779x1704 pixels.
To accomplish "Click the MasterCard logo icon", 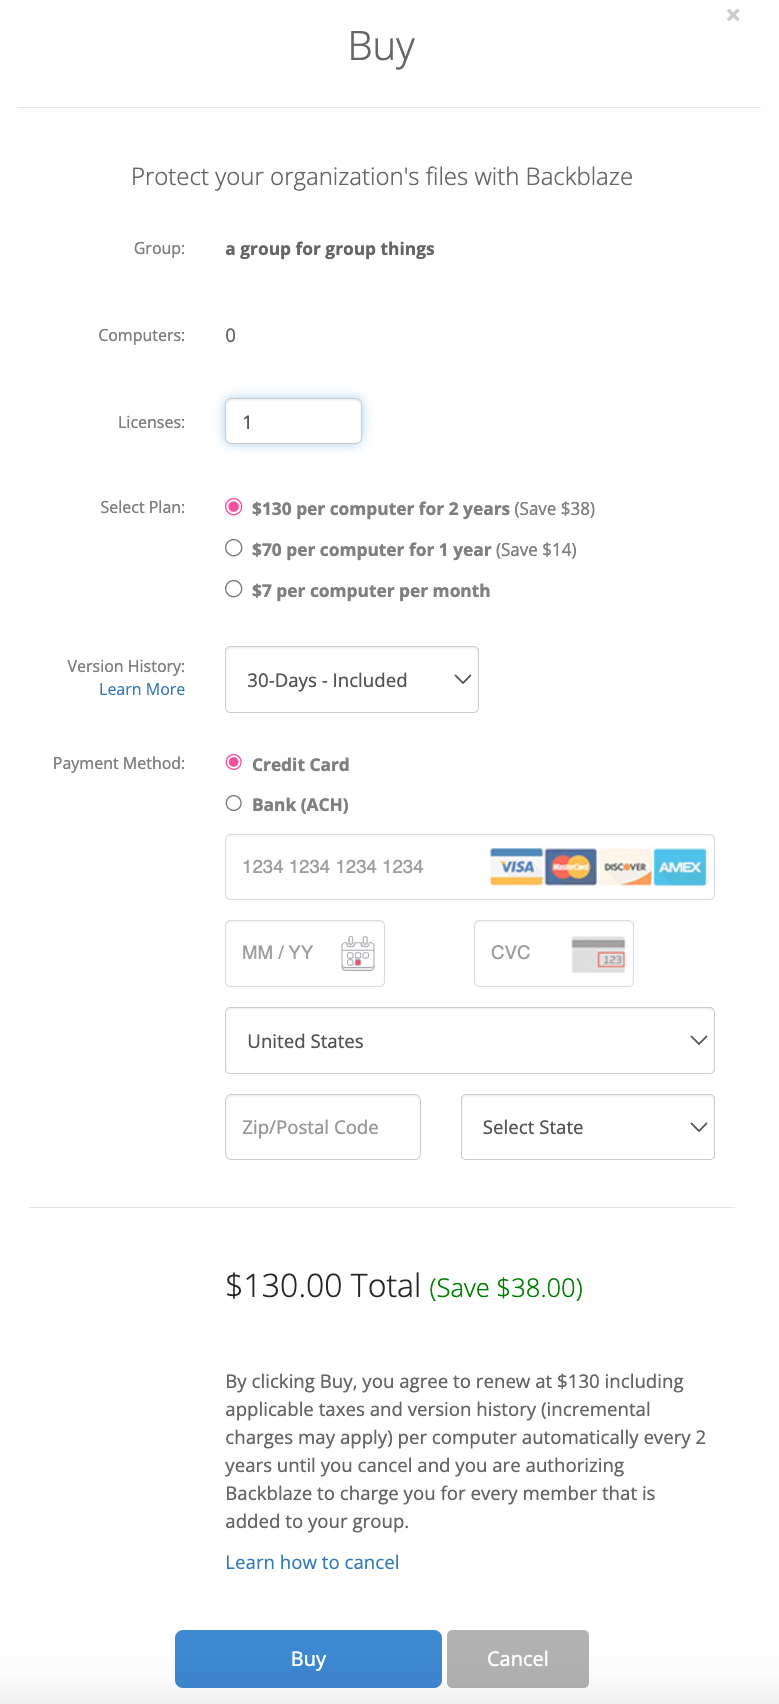I will [x=571, y=867].
